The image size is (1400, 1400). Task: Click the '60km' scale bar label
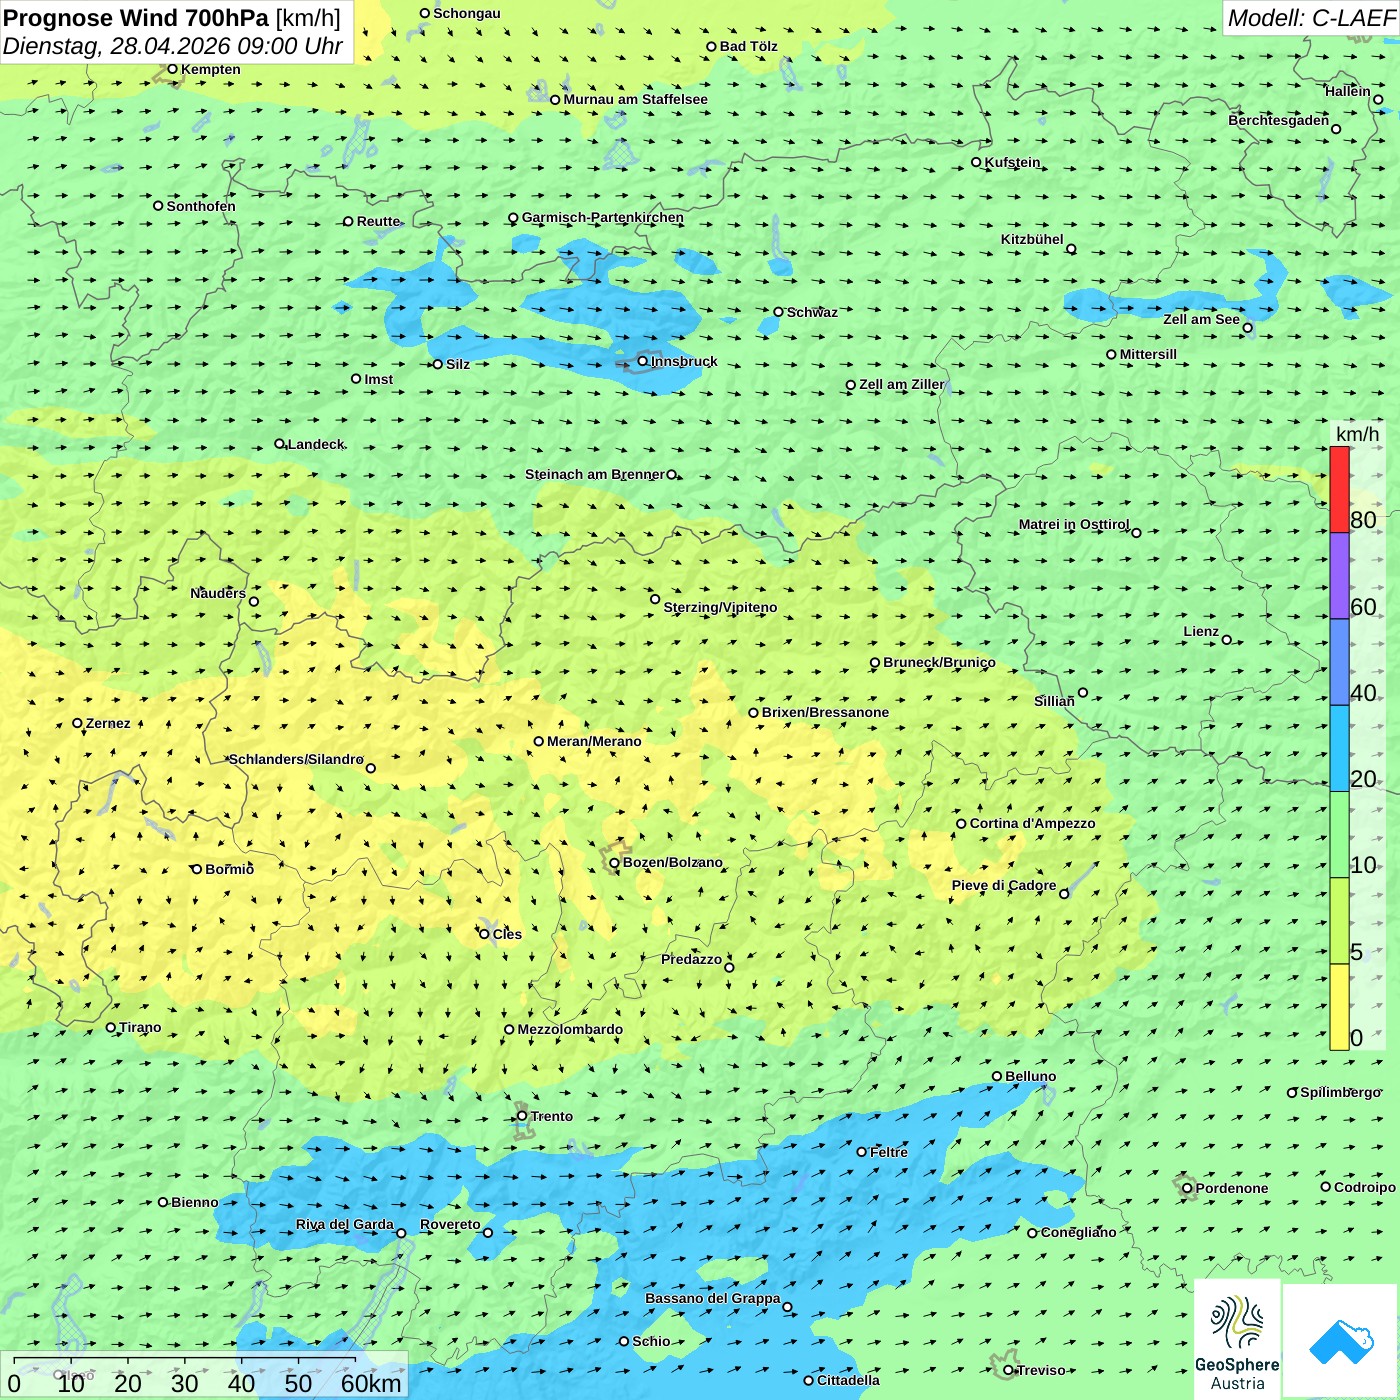coord(371,1384)
